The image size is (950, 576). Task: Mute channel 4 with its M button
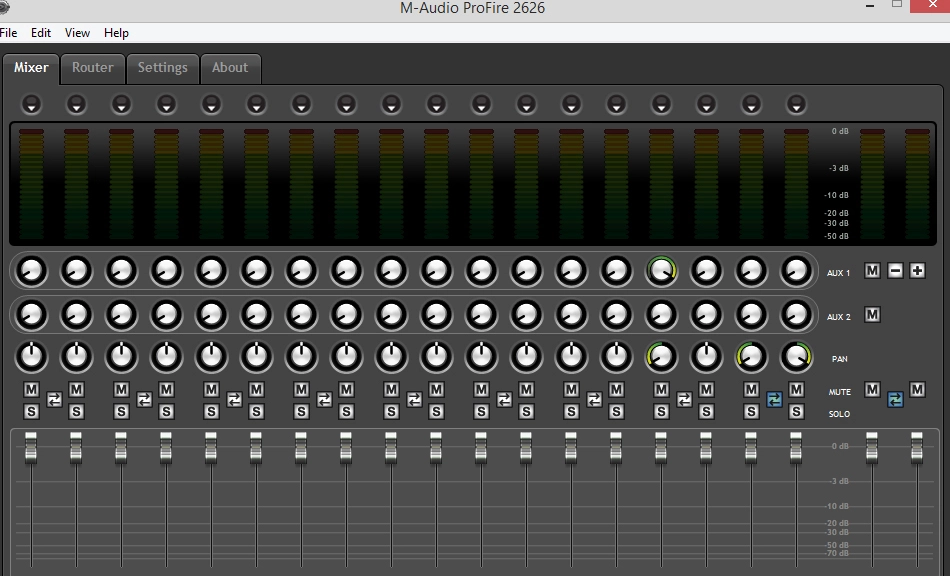[x=167, y=389]
